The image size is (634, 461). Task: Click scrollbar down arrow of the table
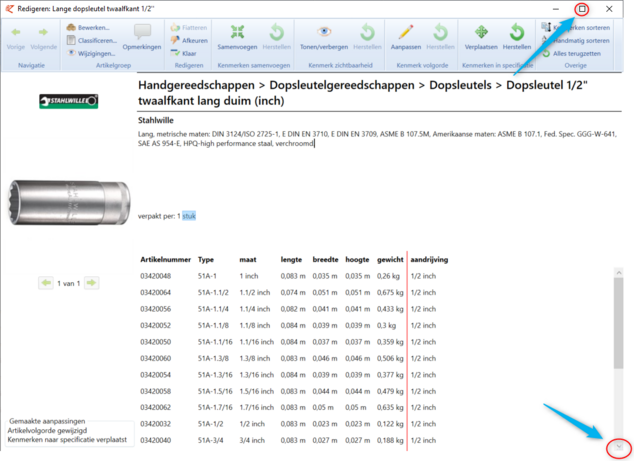[619, 446]
